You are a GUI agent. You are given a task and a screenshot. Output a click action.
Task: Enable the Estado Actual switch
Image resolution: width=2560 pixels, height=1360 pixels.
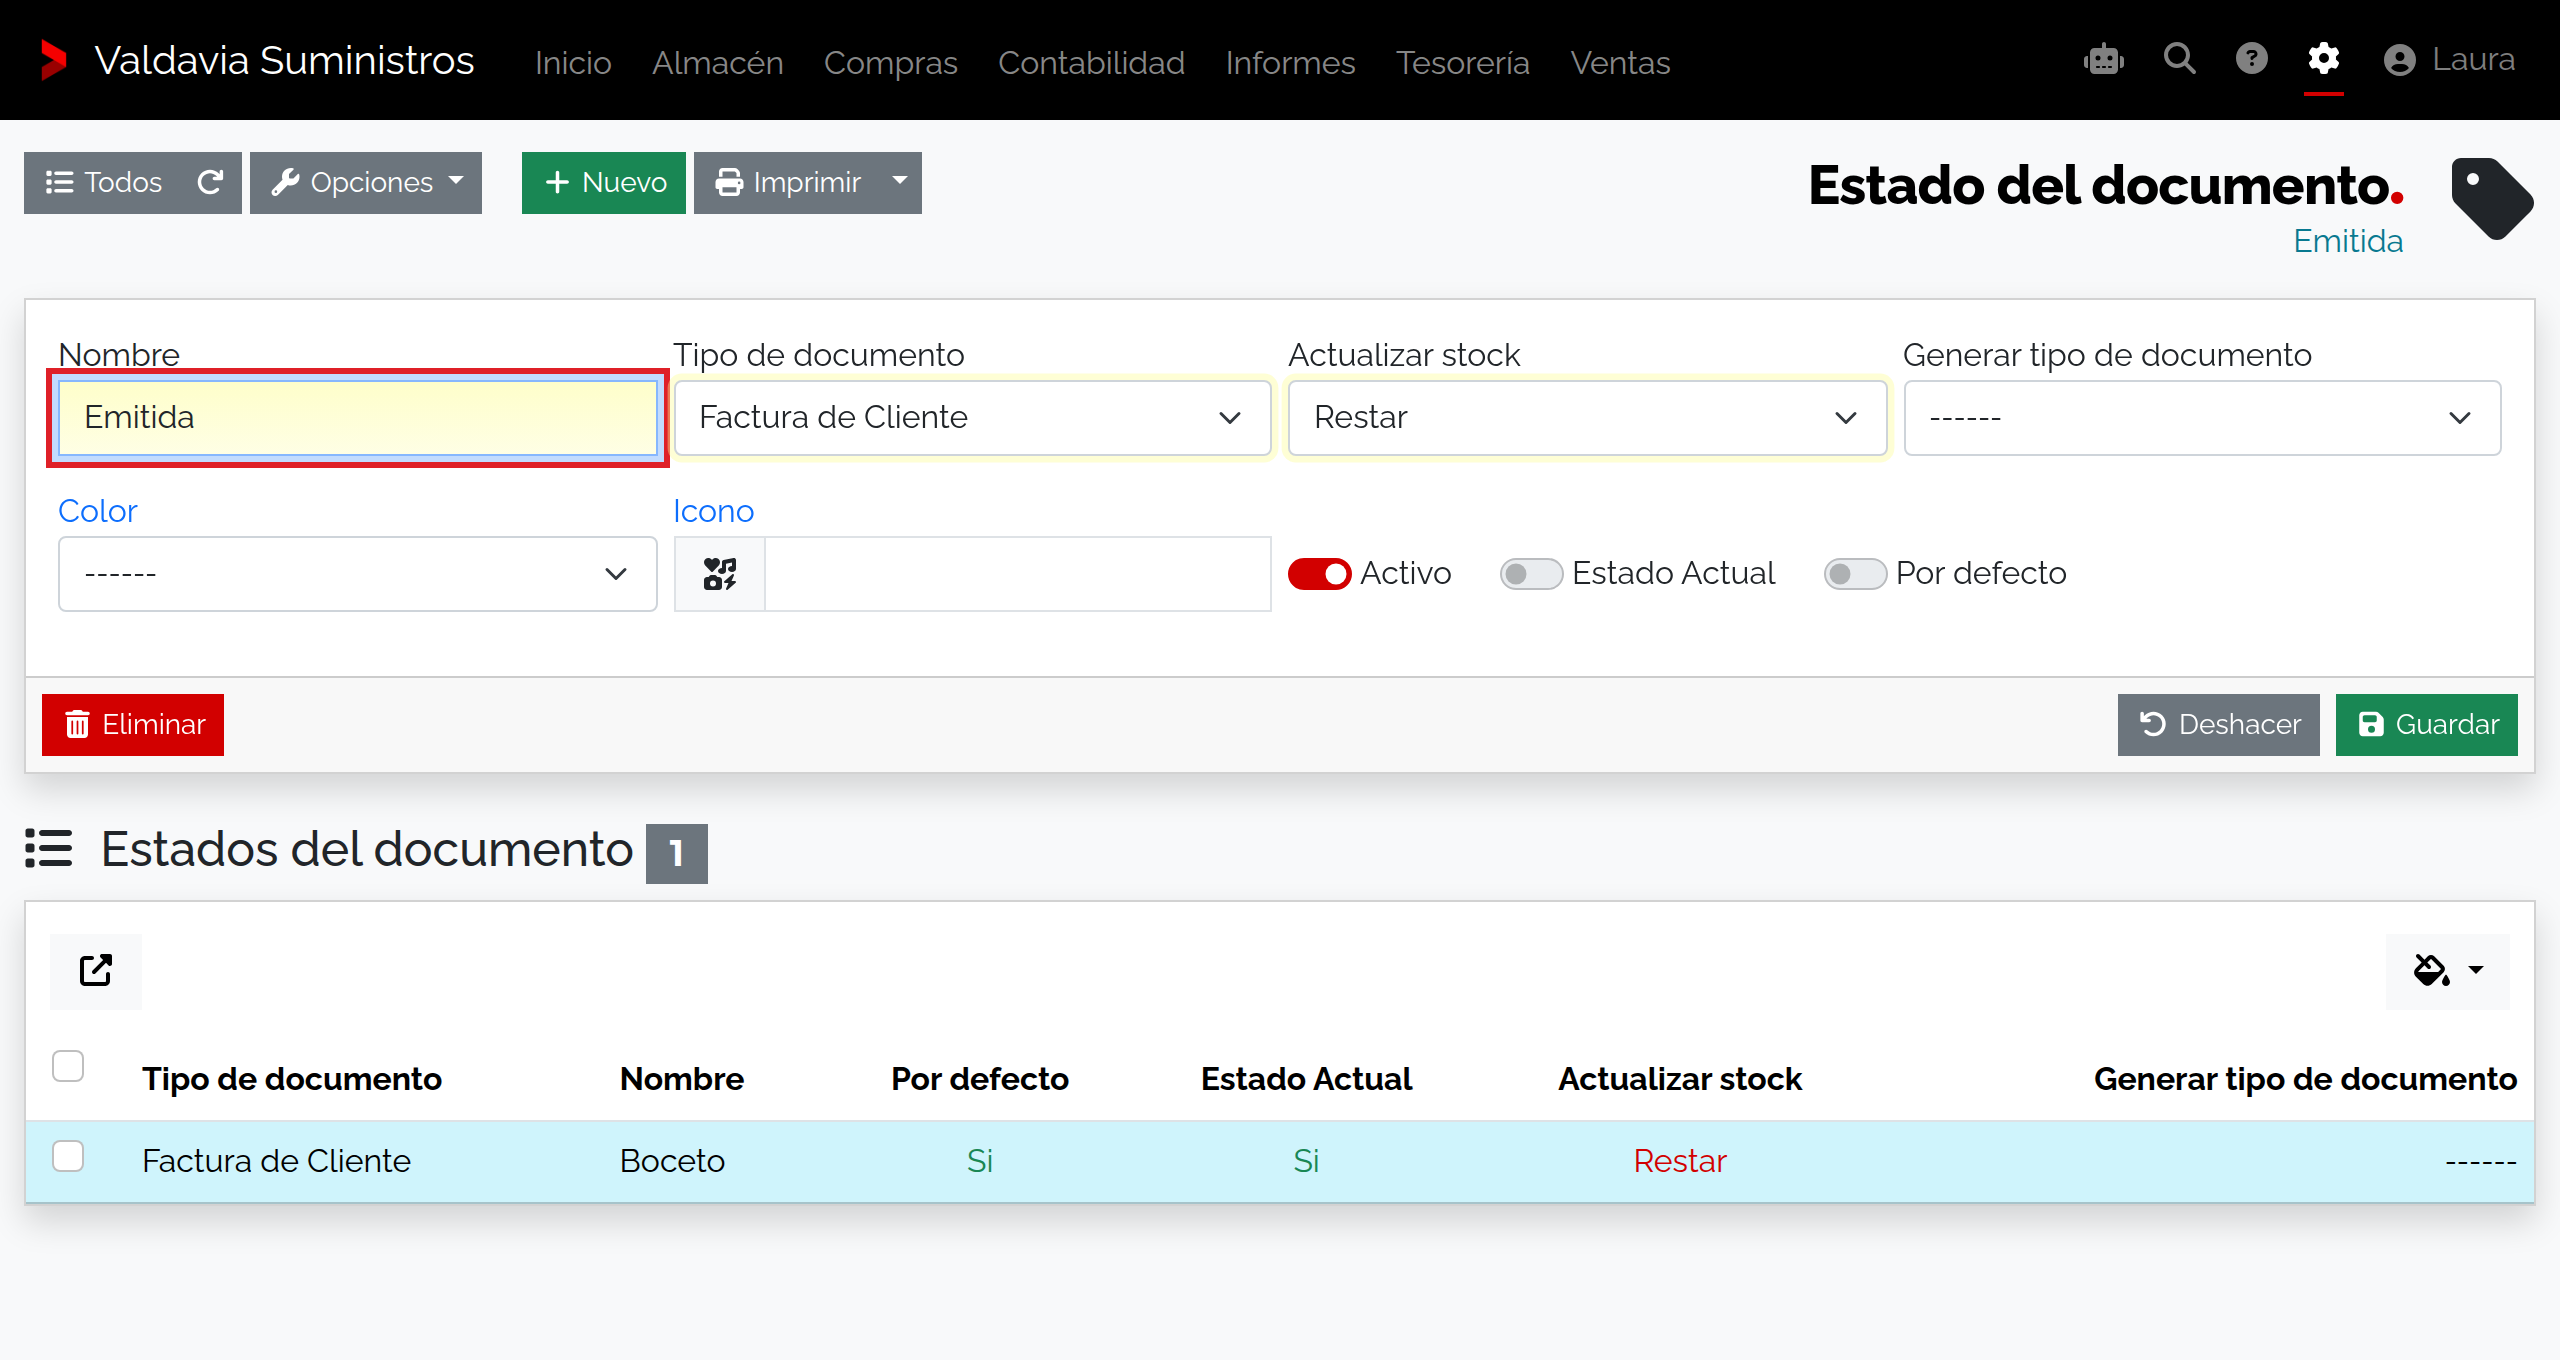[1531, 574]
